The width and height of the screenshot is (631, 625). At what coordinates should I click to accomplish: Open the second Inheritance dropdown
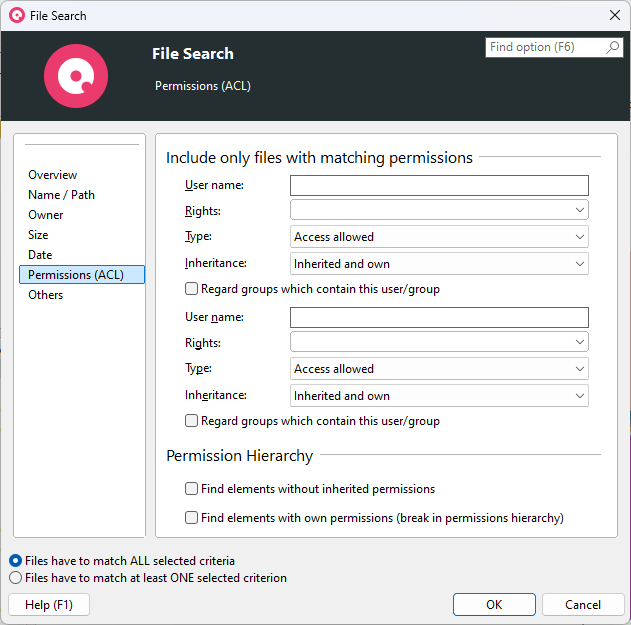pyautogui.click(x=438, y=396)
